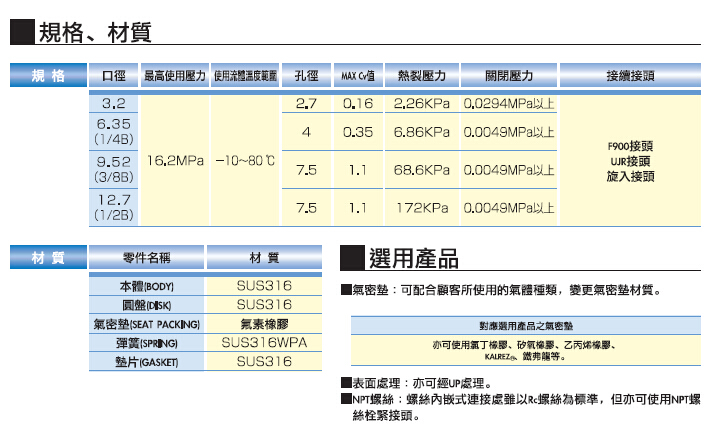Select the blue 材質 section label
This screenshot has height=433, width=710.
tap(47, 258)
